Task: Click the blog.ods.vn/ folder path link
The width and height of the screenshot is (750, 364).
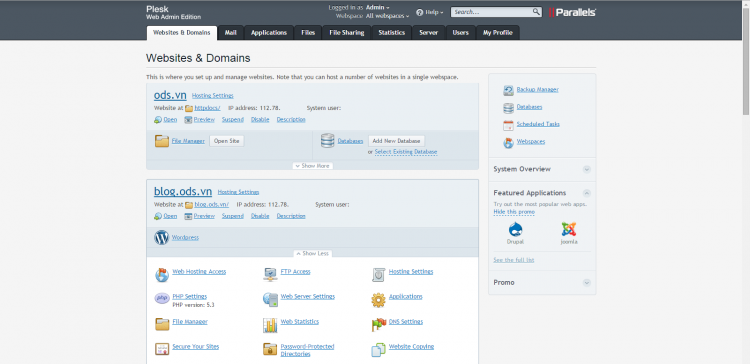Action: [x=212, y=205]
